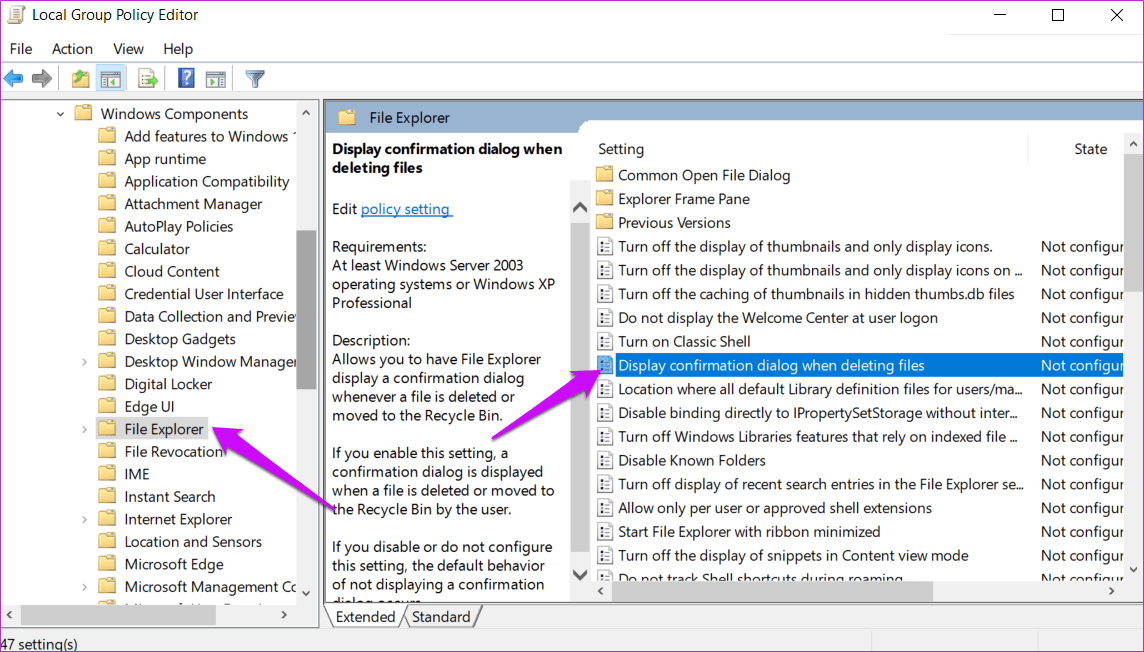
Task: Click folder icon beside Digital Locker
Action: pos(107,384)
